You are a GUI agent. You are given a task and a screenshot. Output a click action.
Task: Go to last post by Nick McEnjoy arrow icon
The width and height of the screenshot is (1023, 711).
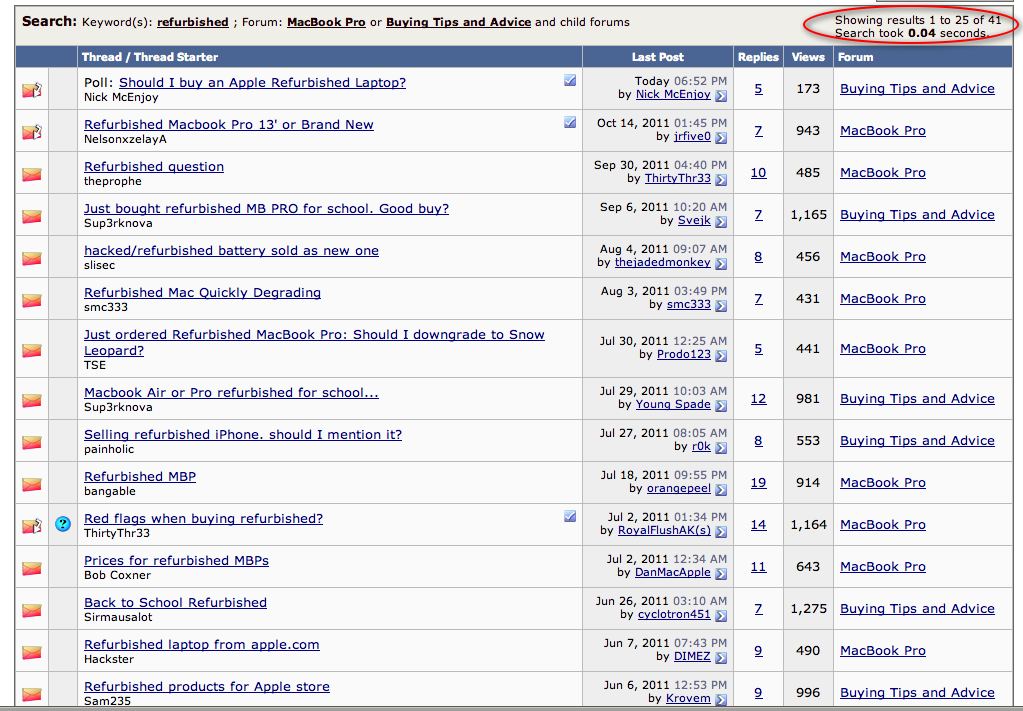(x=721, y=96)
